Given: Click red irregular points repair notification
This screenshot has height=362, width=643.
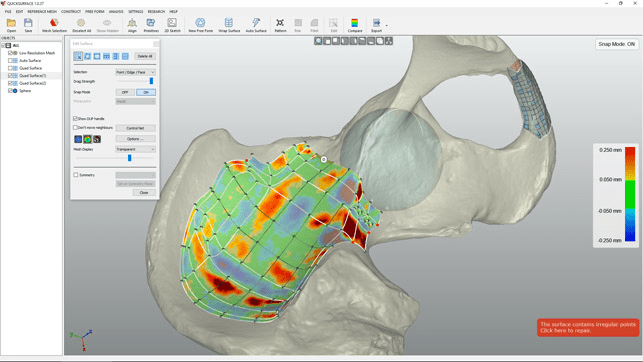Looking at the screenshot, I should pos(588,327).
